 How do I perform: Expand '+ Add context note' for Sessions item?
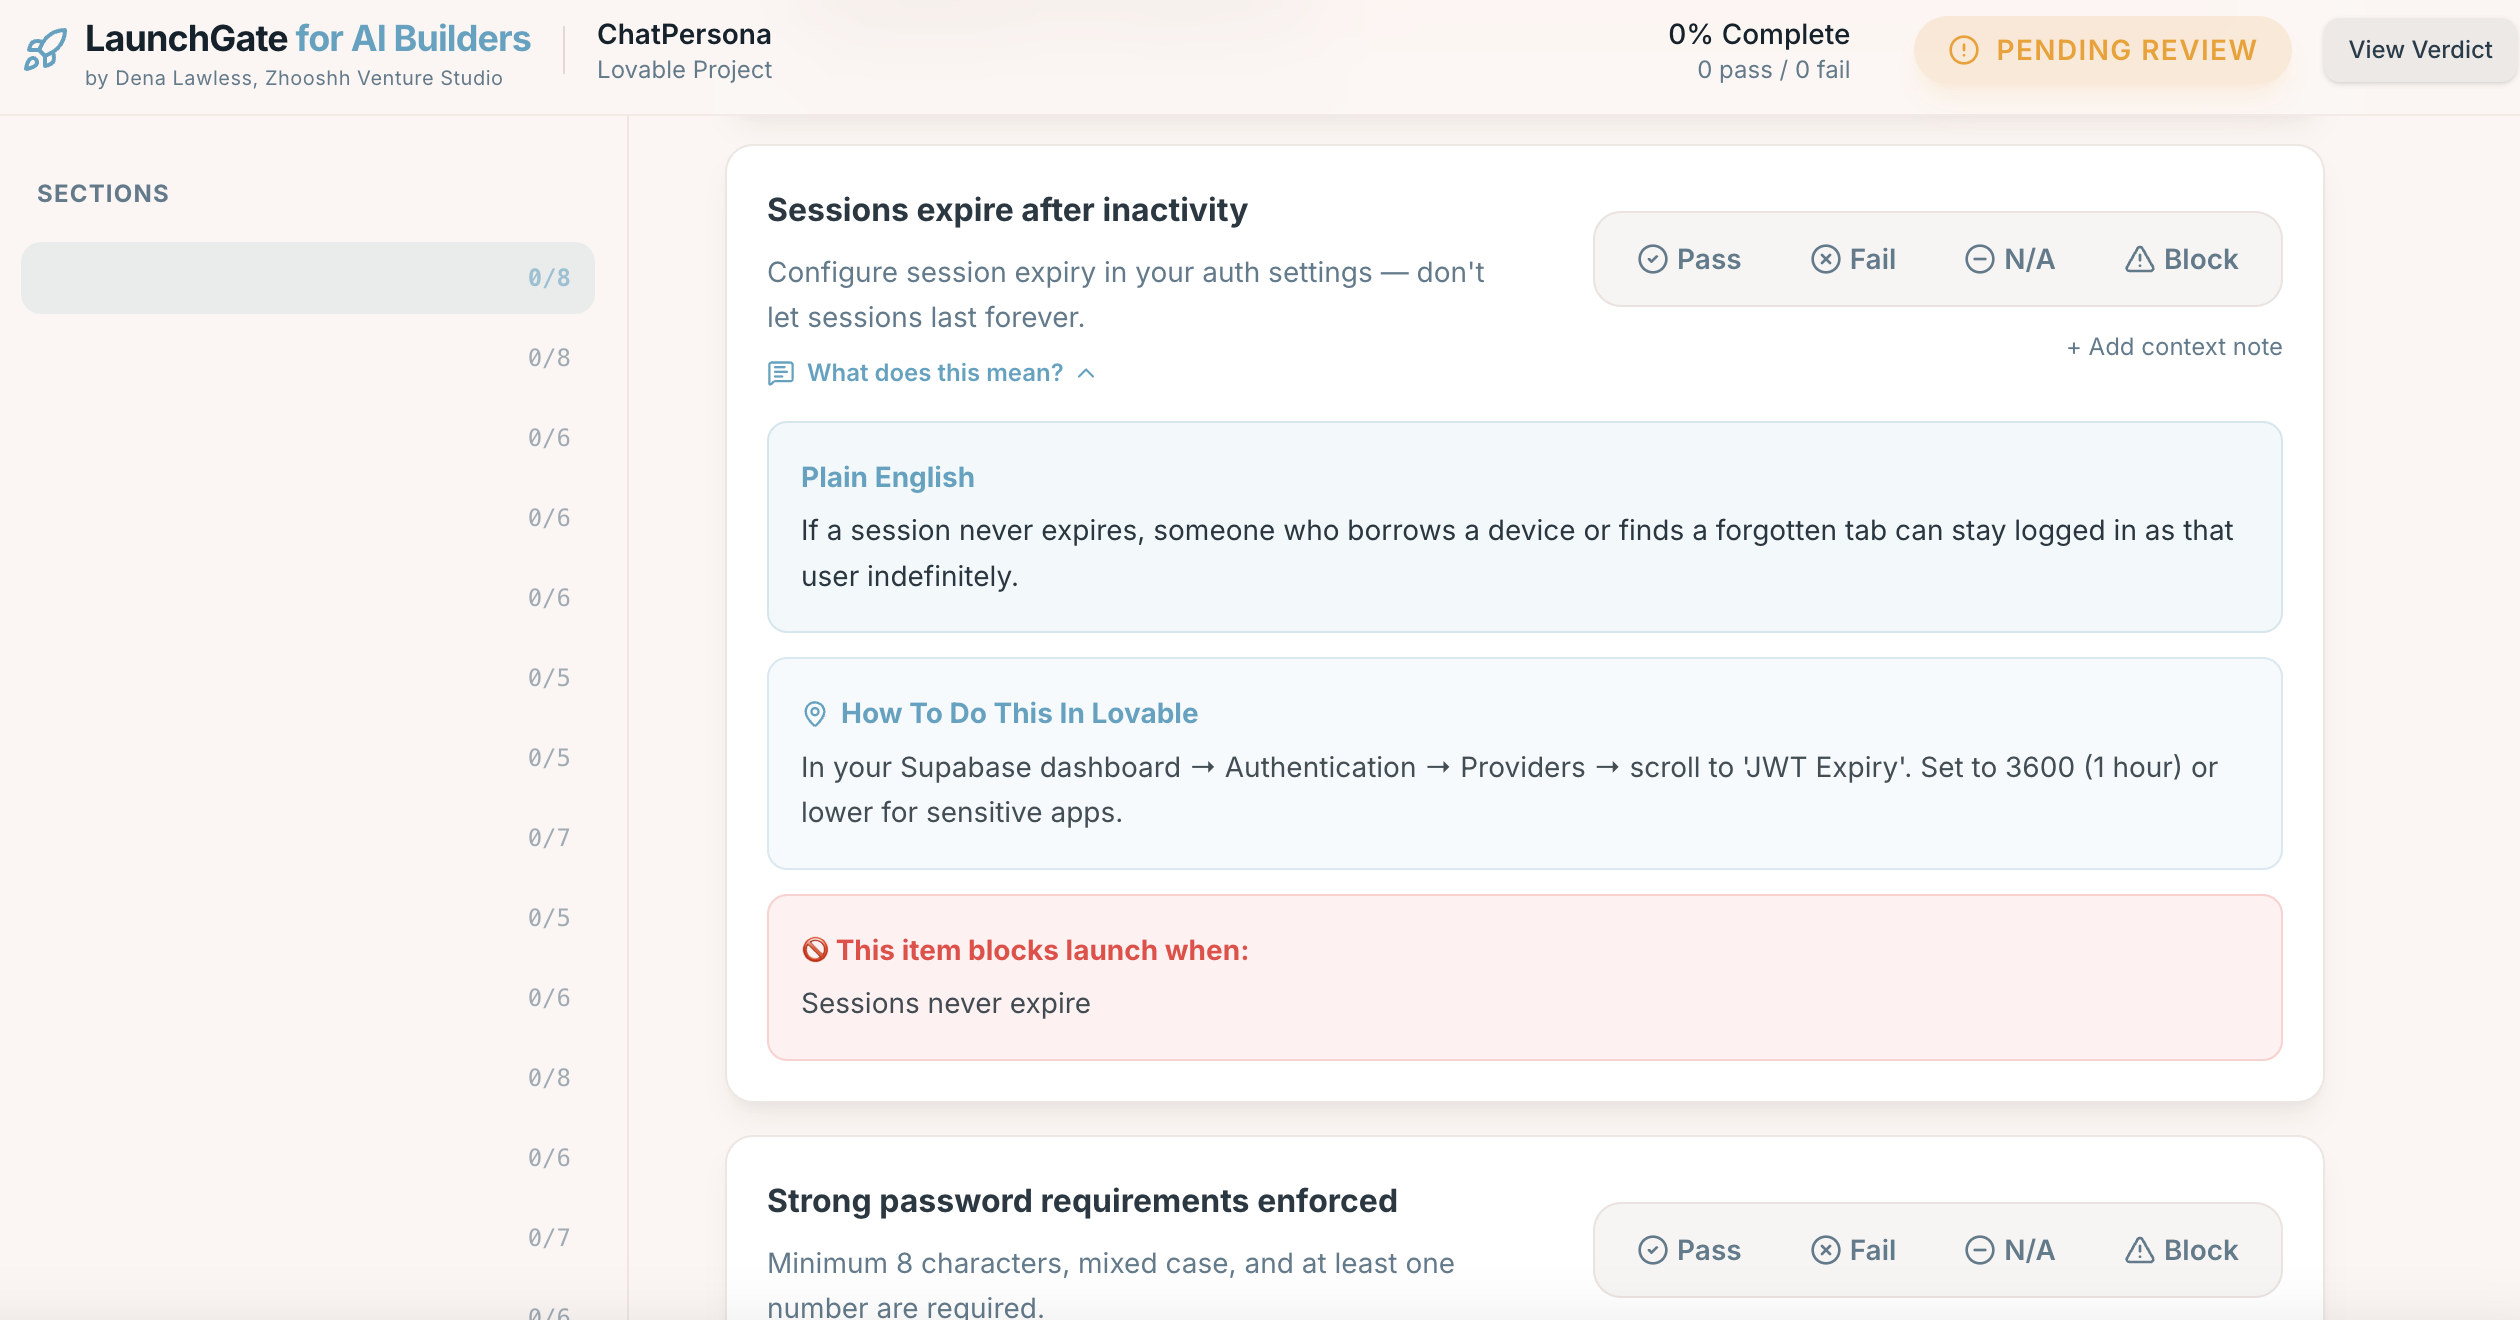click(x=2174, y=347)
